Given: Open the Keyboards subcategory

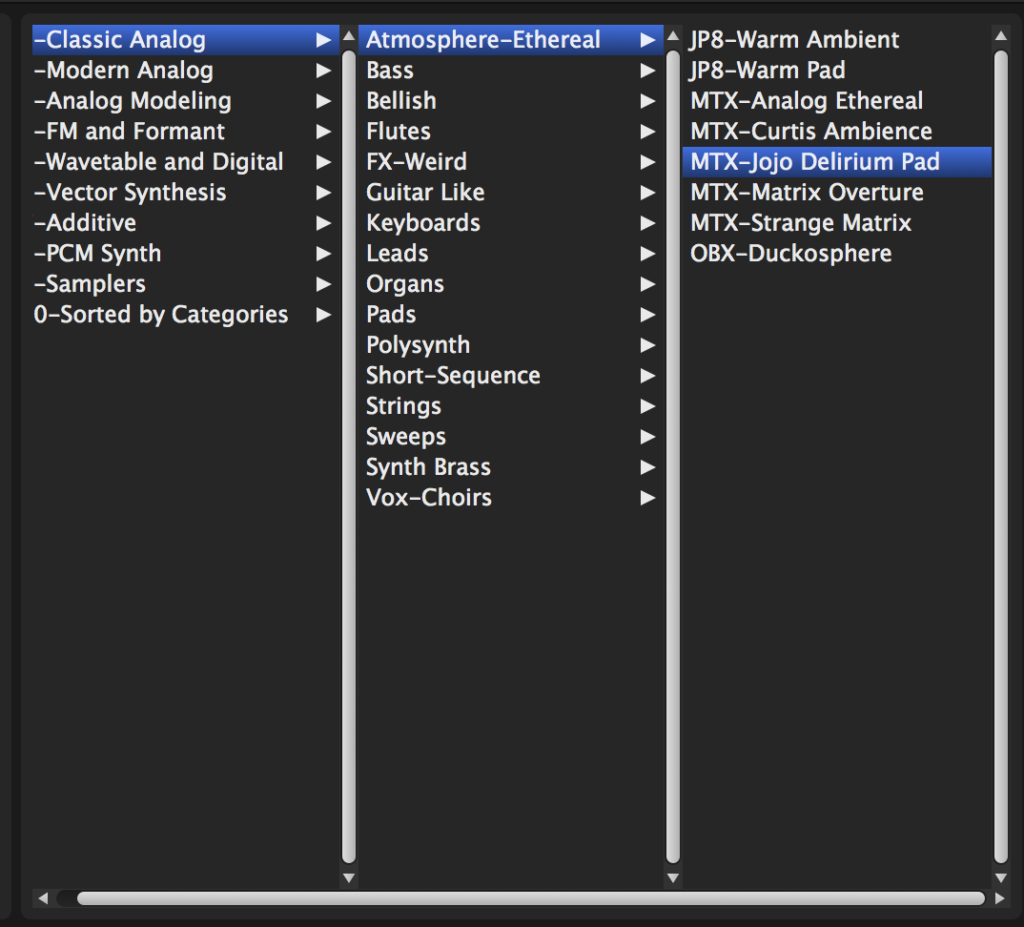Looking at the screenshot, I should coord(511,223).
